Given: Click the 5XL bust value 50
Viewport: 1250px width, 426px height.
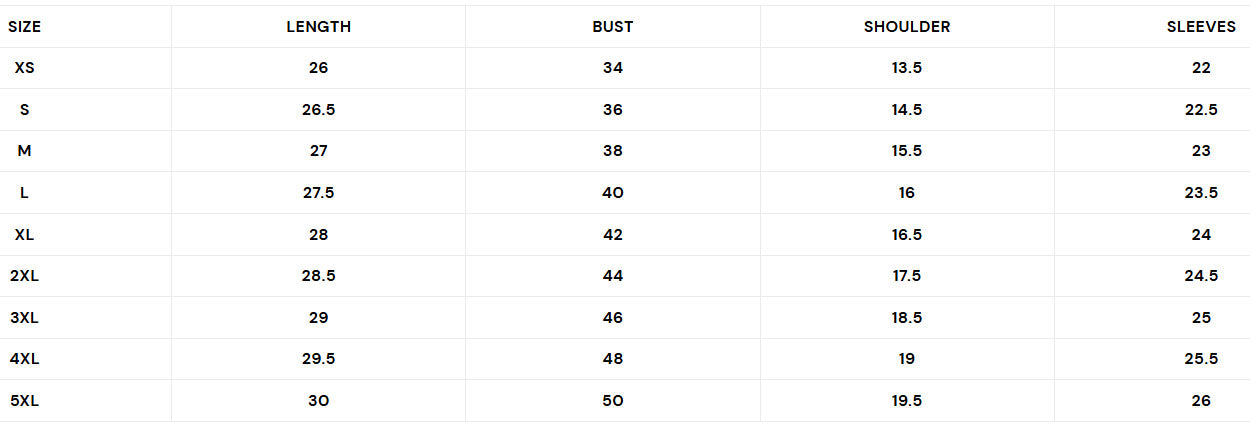Looking at the screenshot, I should [x=612, y=401].
